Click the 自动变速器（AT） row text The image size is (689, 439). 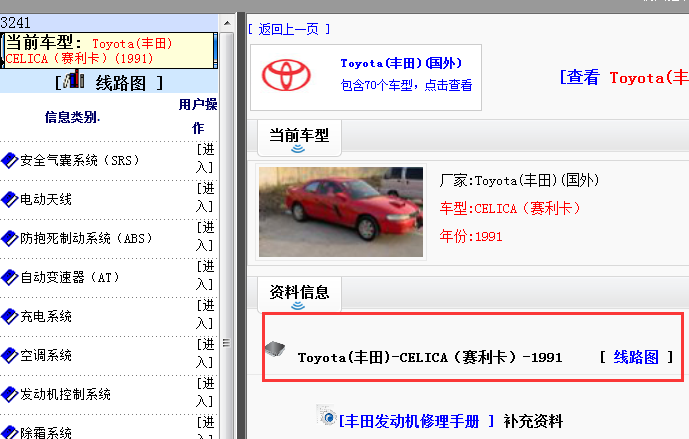(70, 278)
